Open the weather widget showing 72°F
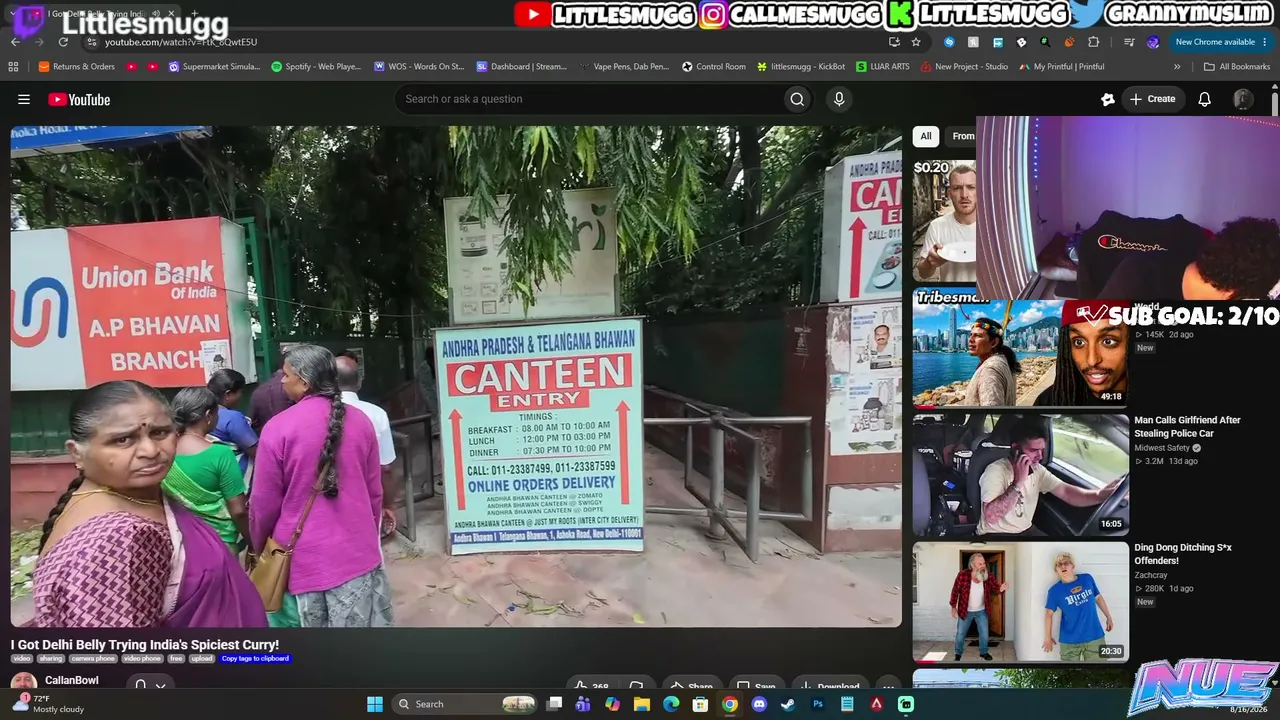The width and height of the screenshot is (1280, 720). pos(48,704)
